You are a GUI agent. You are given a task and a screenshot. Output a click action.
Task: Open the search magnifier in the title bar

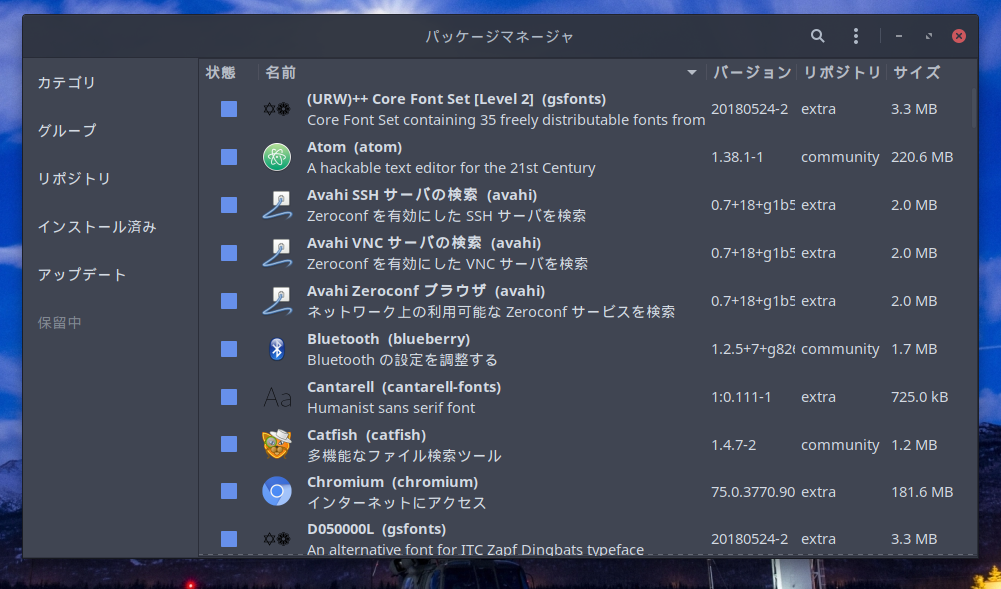click(x=817, y=36)
